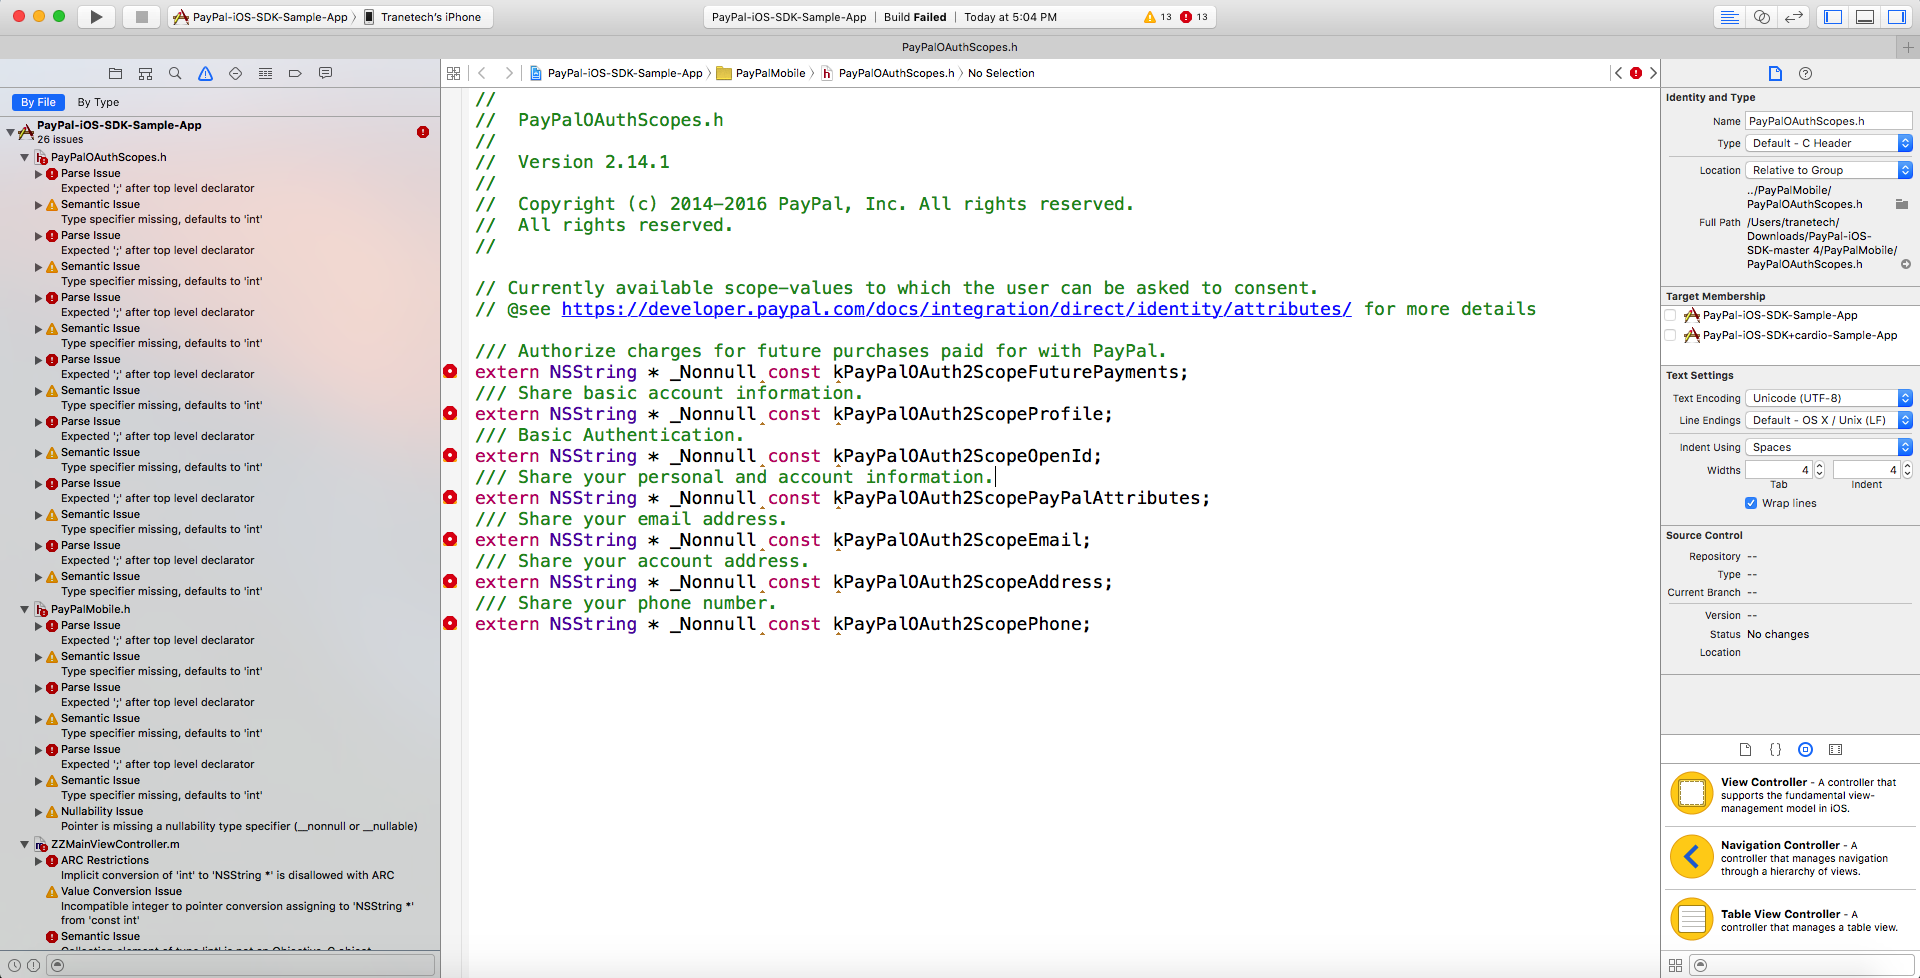
Task: Select the File inspector tab icon
Action: click(1775, 73)
